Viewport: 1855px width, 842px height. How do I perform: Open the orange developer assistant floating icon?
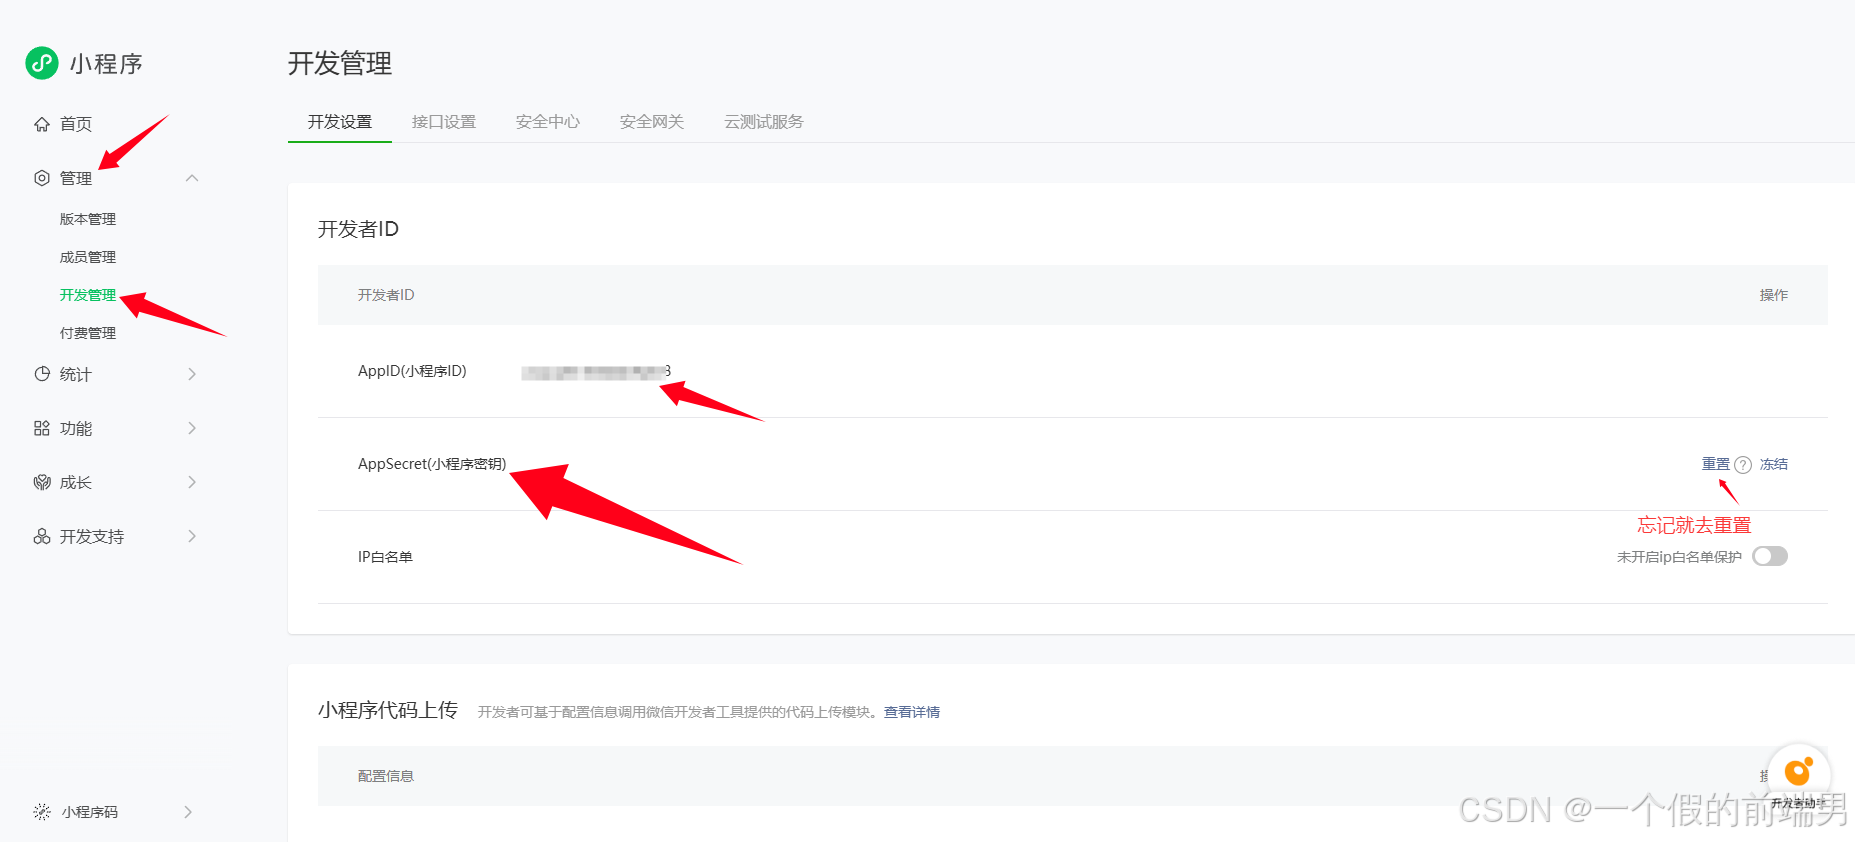pyautogui.click(x=1799, y=773)
